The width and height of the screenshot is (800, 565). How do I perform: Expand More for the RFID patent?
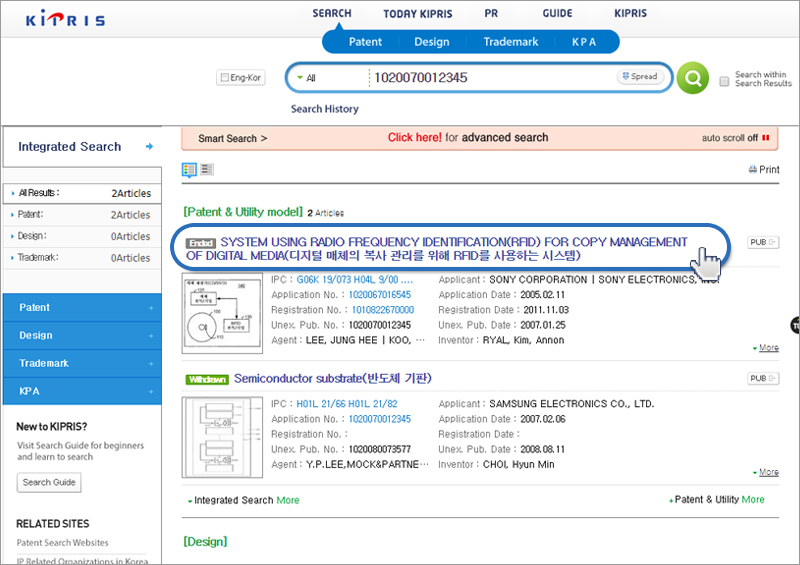click(x=766, y=348)
